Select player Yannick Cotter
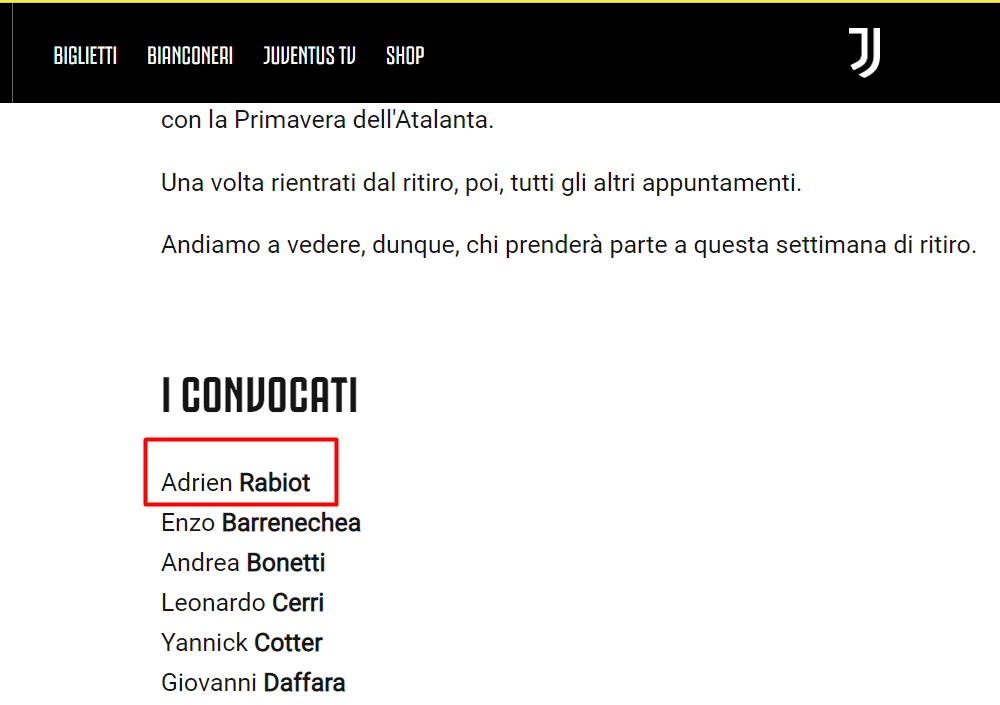This screenshot has width=1000, height=705. click(x=242, y=643)
